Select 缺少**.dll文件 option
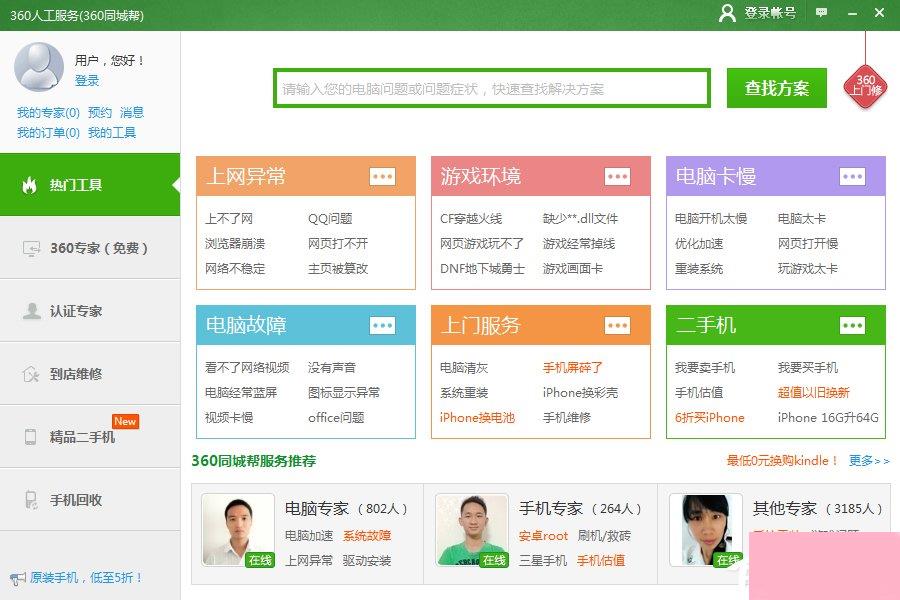 pos(580,219)
